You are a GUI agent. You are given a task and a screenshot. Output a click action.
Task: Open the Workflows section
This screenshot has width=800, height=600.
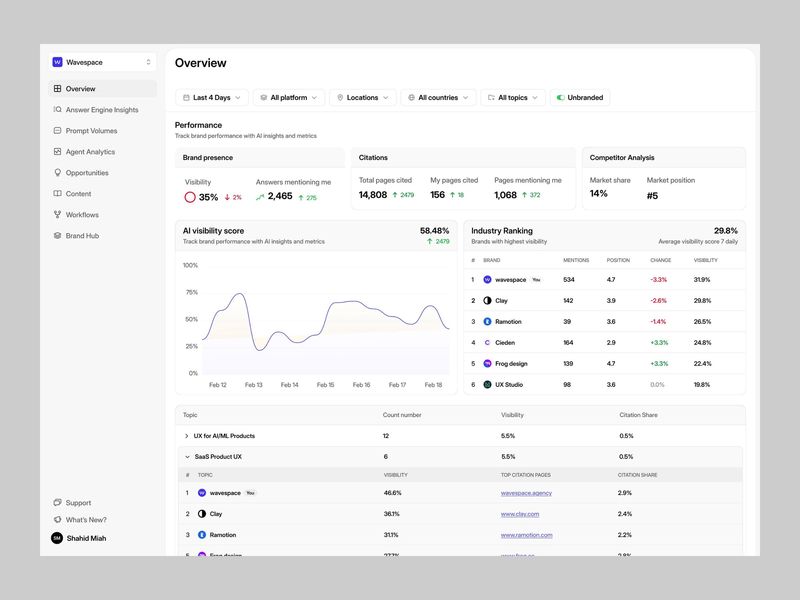[83, 214]
